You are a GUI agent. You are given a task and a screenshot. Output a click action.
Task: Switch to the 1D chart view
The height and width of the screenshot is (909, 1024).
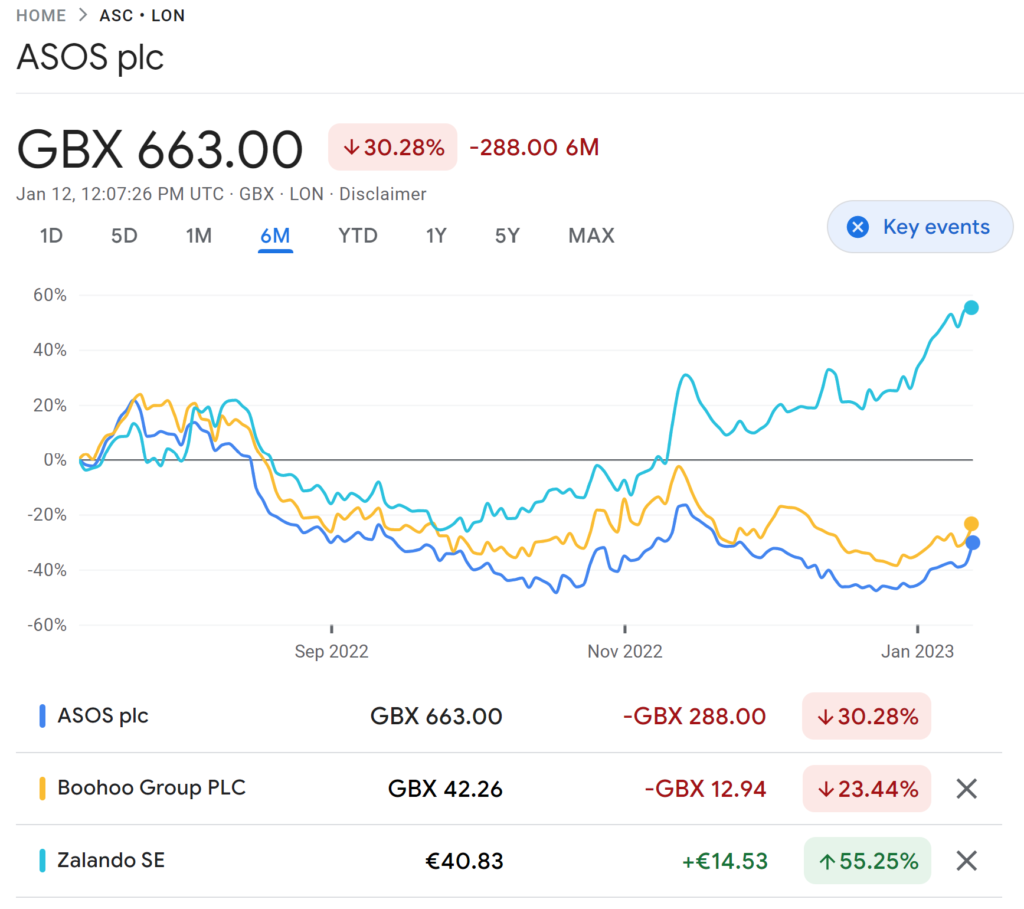tap(50, 236)
